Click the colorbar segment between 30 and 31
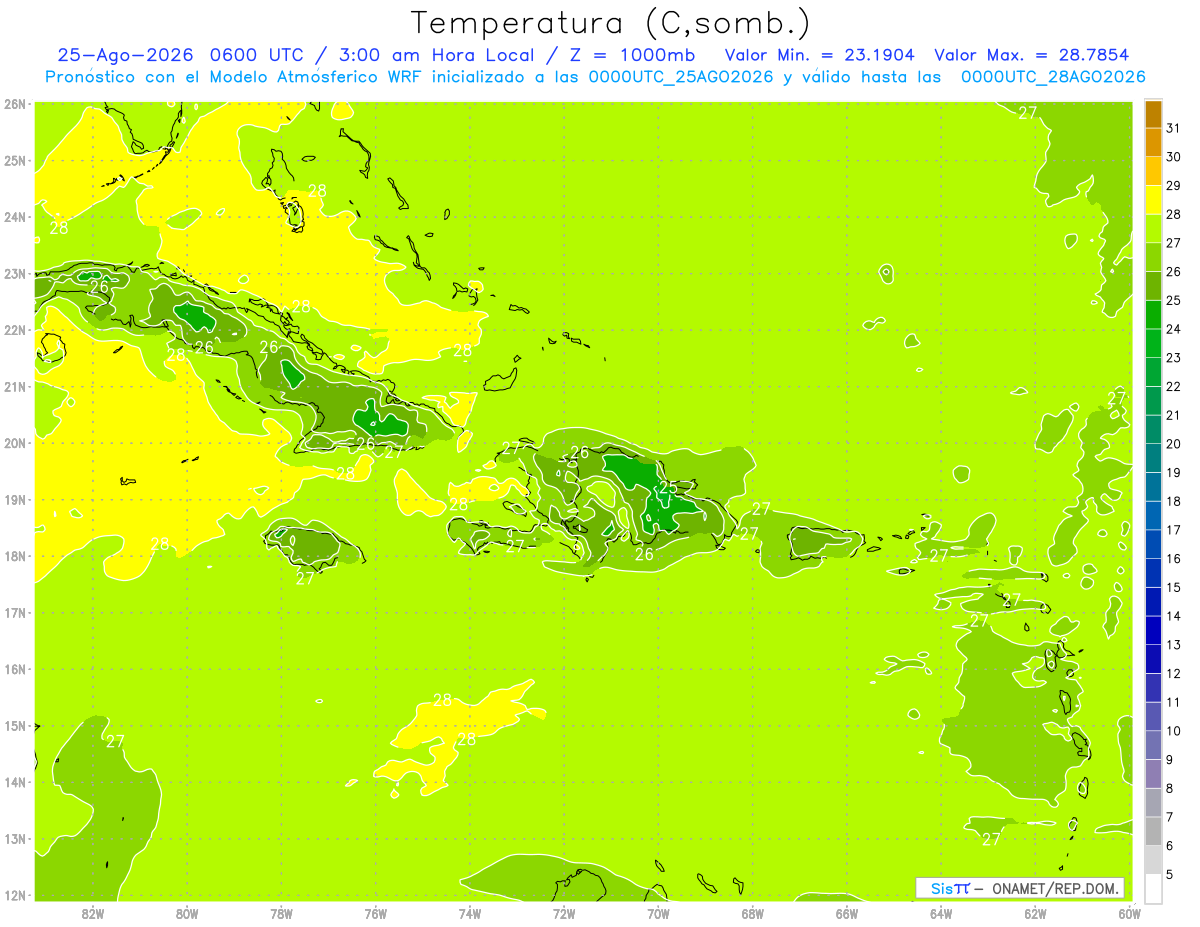Image resolution: width=1200 pixels, height=927 pixels. (x=1153, y=143)
